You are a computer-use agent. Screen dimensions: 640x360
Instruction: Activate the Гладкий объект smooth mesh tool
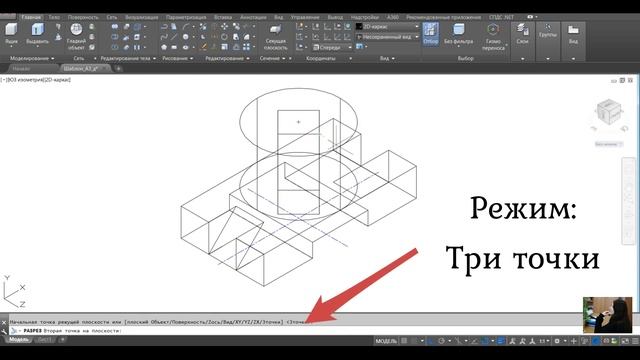(x=76, y=37)
